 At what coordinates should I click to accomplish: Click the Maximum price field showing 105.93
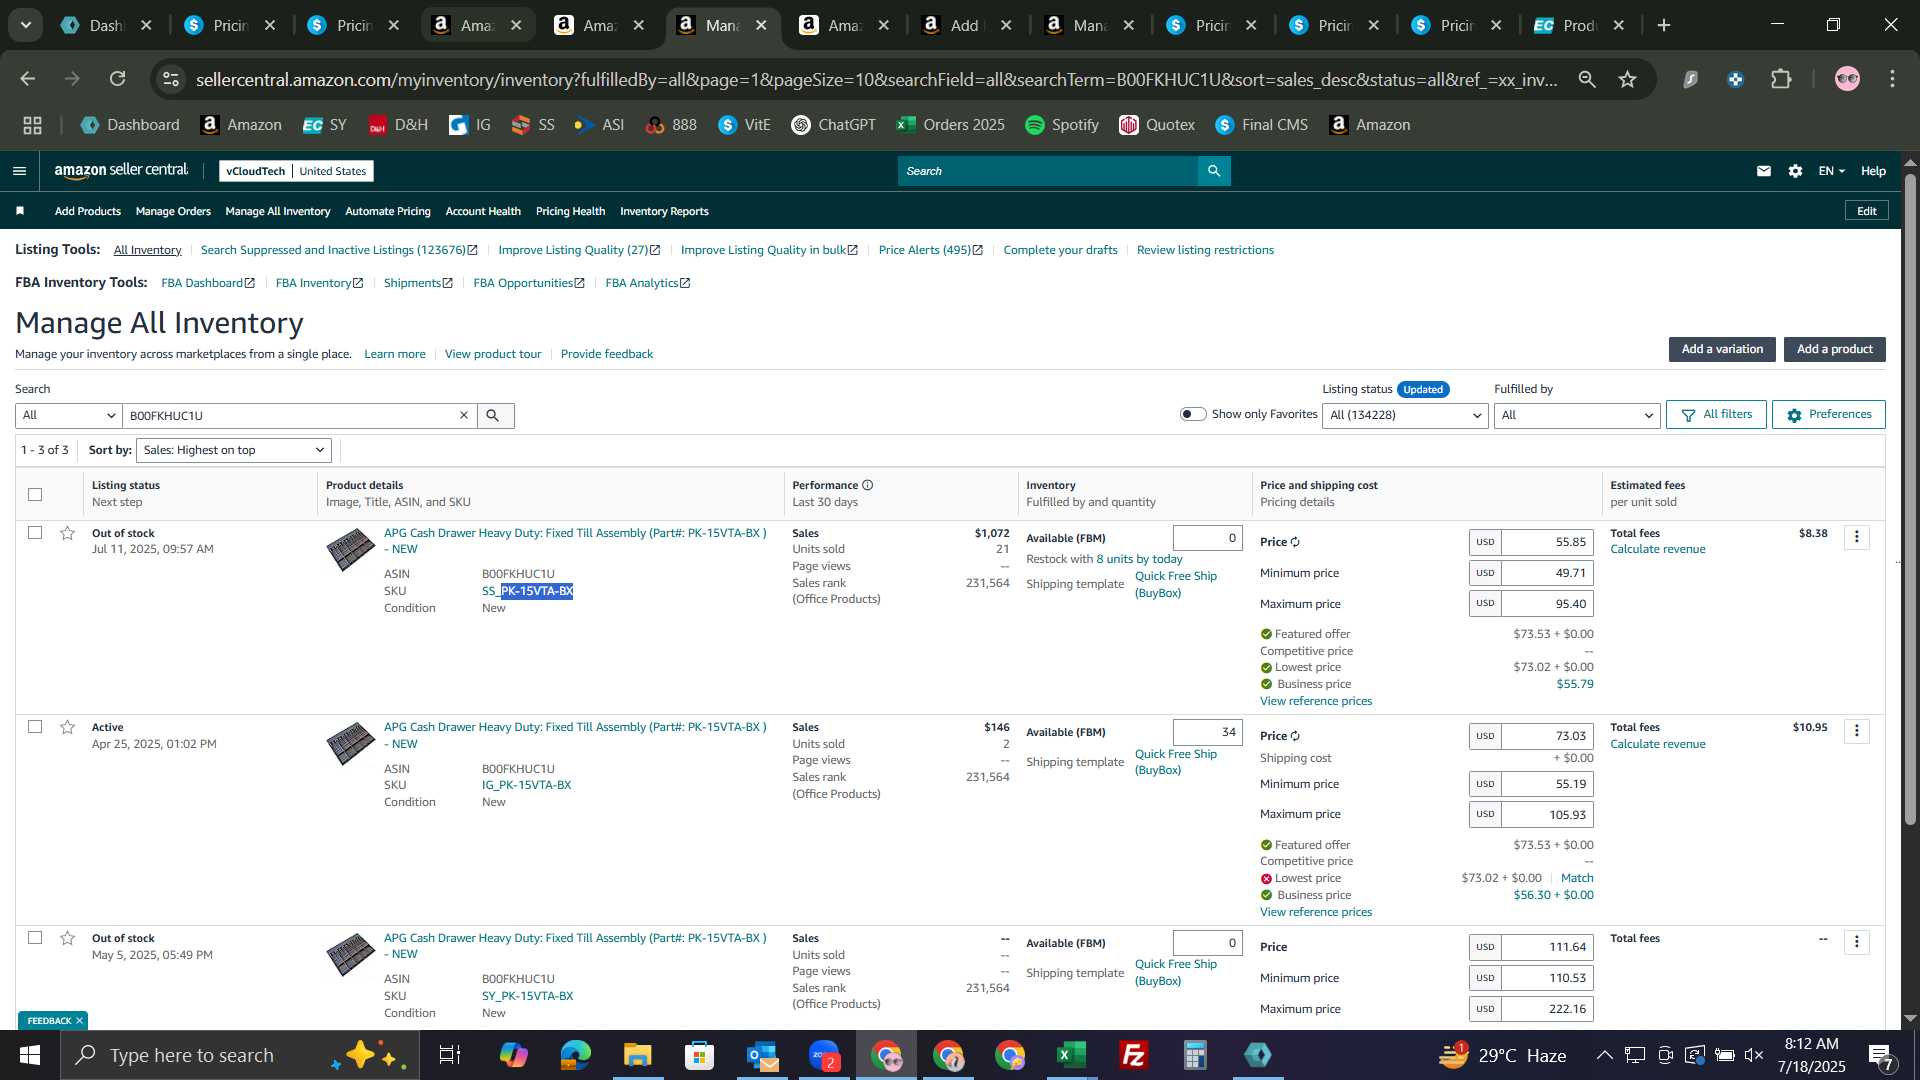[x=1547, y=815]
